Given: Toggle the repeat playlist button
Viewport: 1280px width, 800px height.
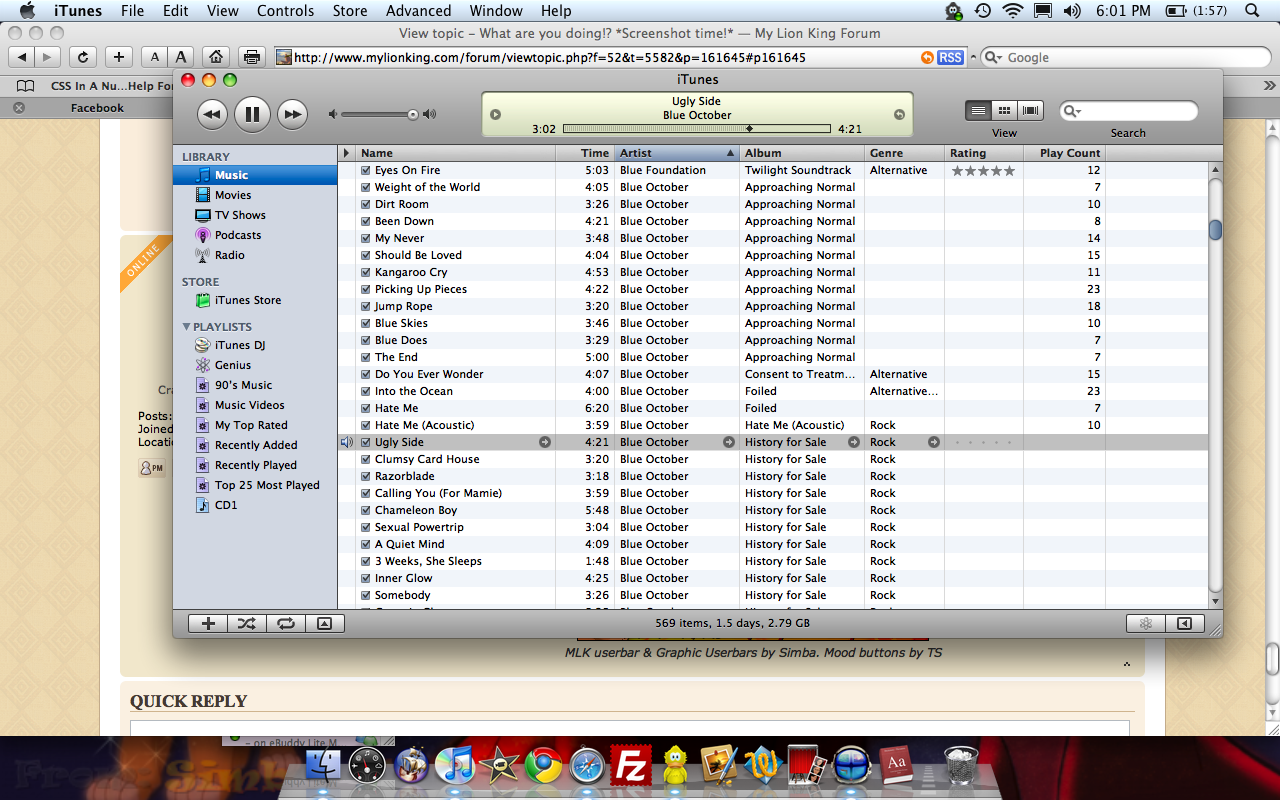Looking at the screenshot, I should pyautogui.click(x=285, y=623).
